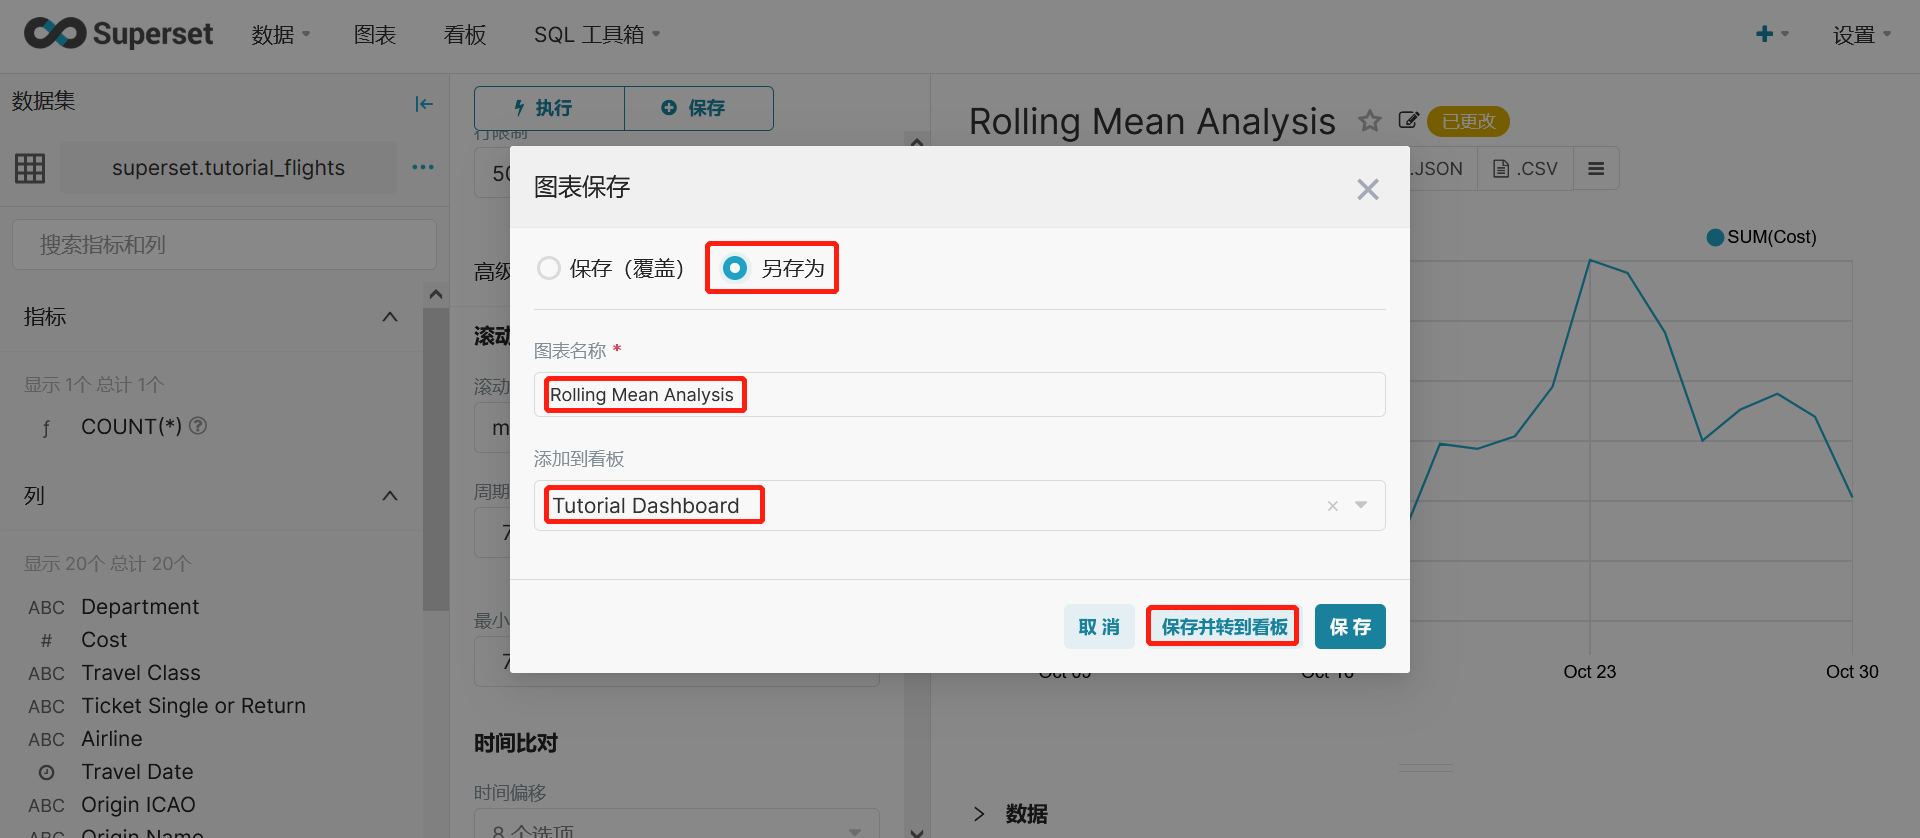
Task: Click the 图表名称 input field
Action: click(960, 395)
